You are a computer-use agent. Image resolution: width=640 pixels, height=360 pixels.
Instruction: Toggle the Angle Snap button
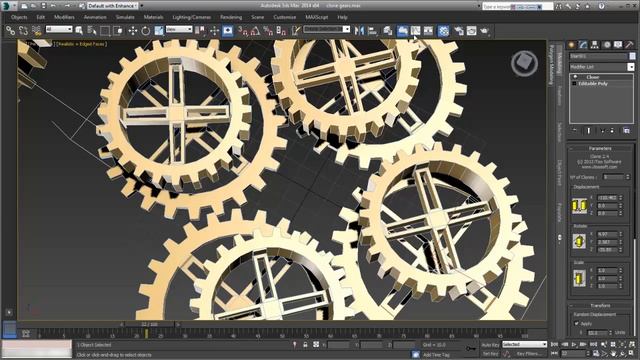256,31
